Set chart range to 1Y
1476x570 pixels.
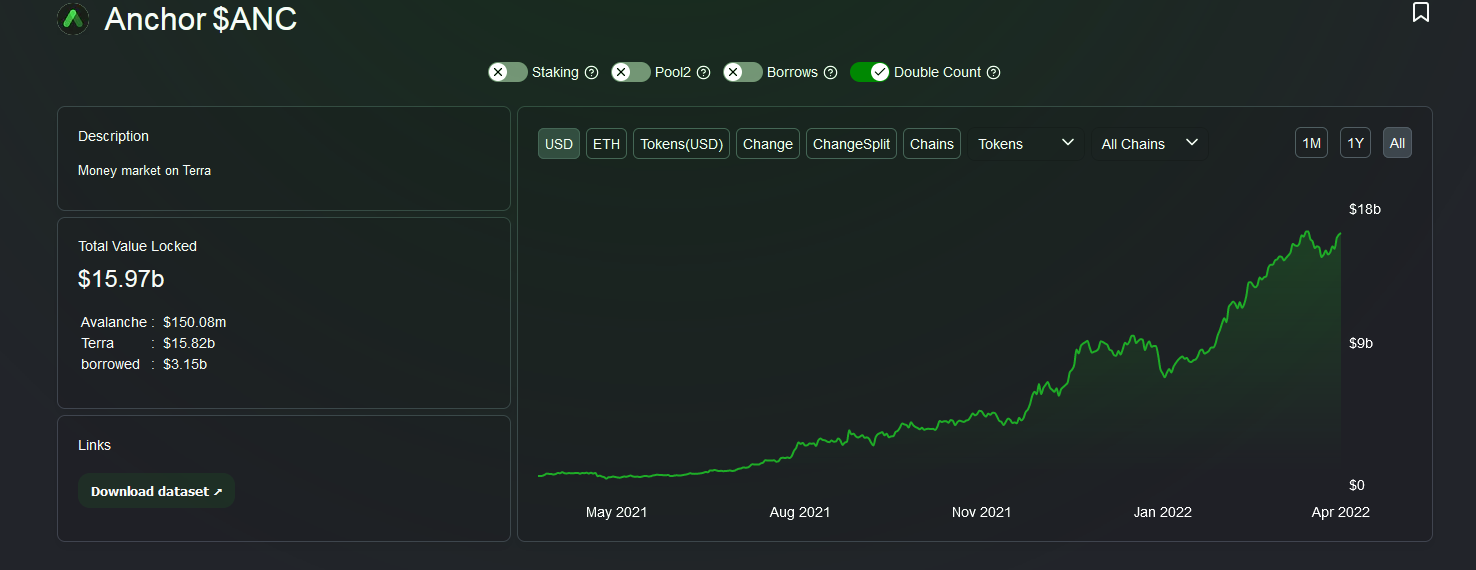pos(1355,143)
